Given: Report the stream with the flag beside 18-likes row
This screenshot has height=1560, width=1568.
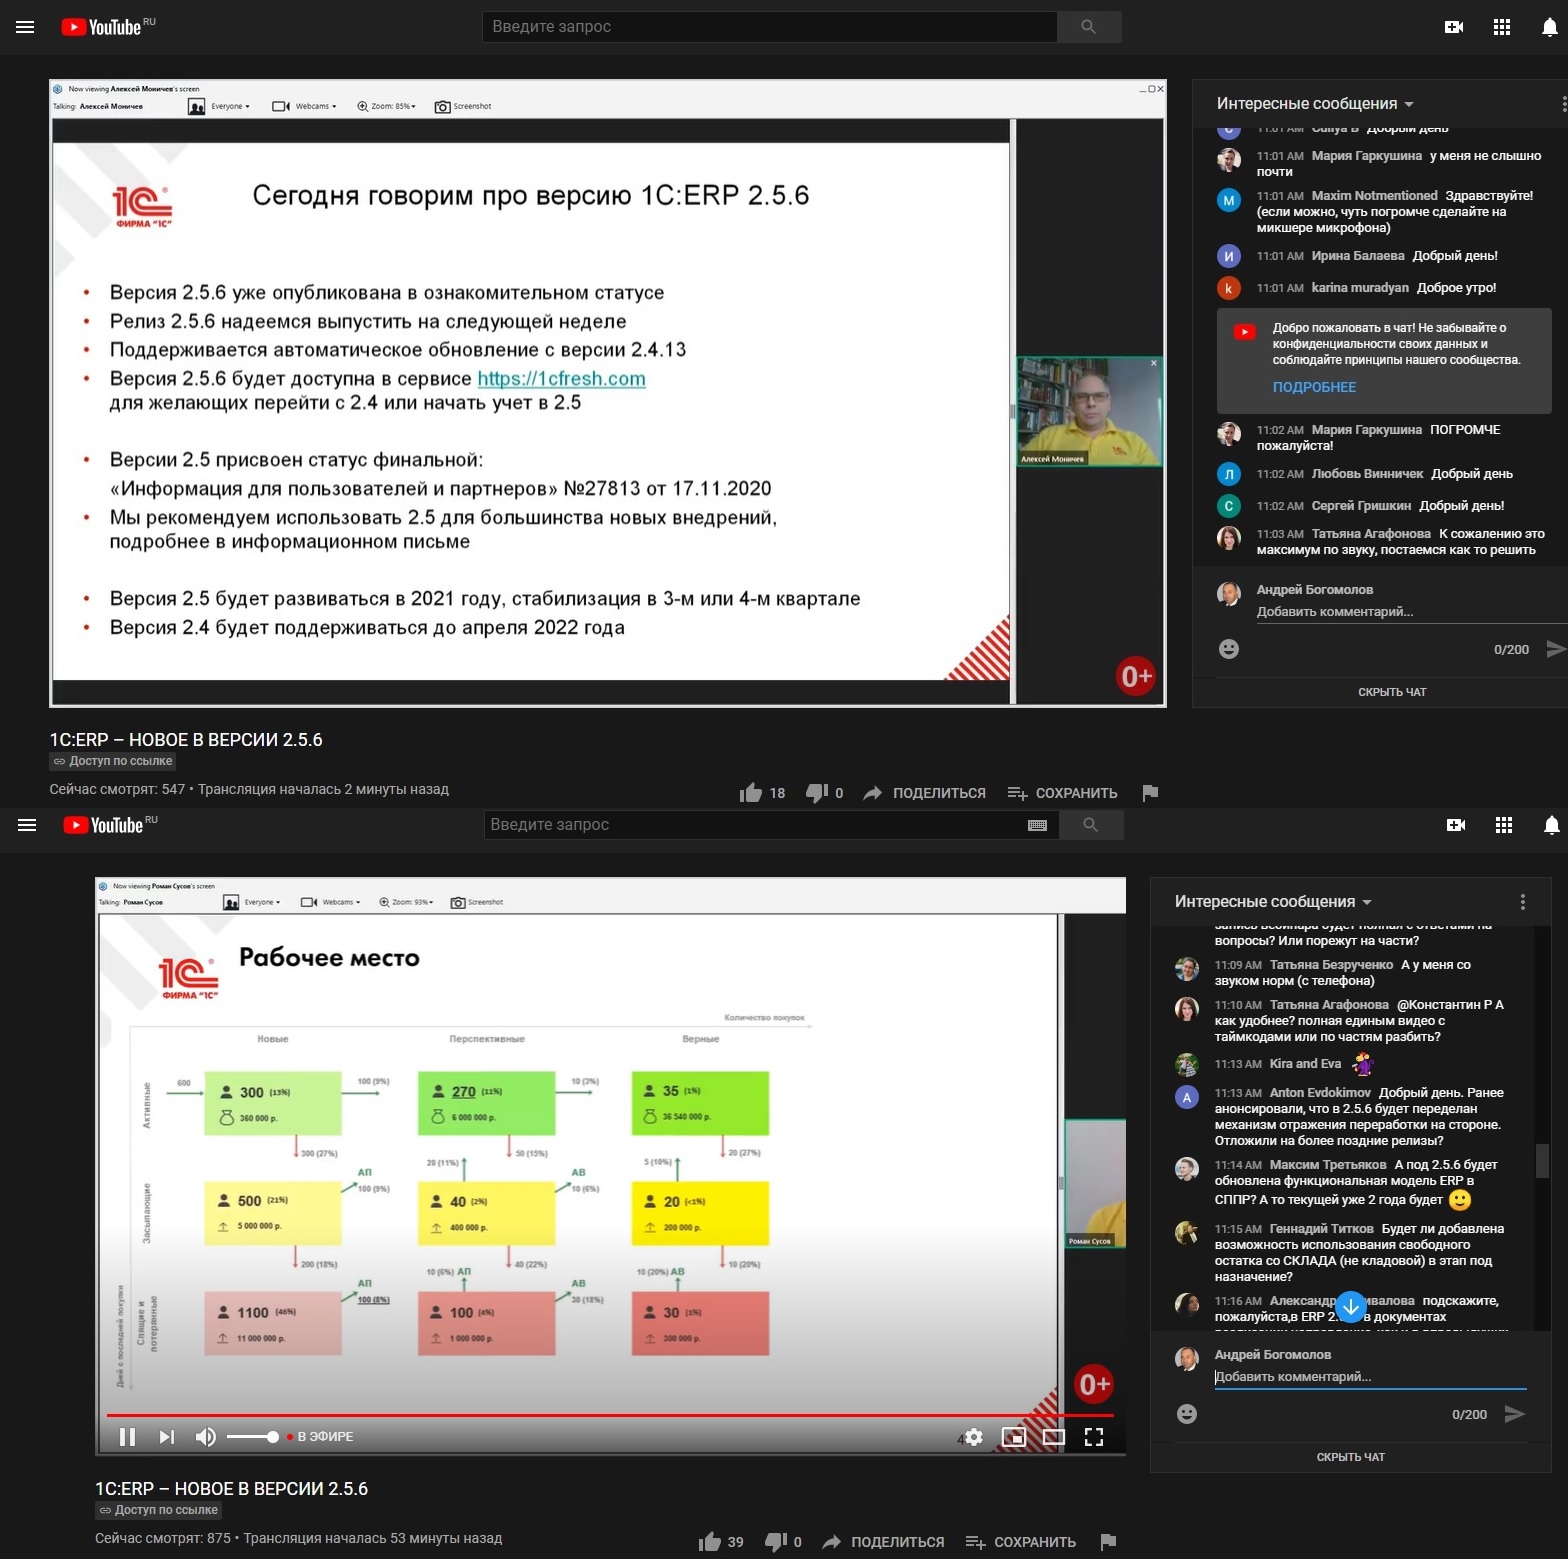Looking at the screenshot, I should click(1150, 793).
